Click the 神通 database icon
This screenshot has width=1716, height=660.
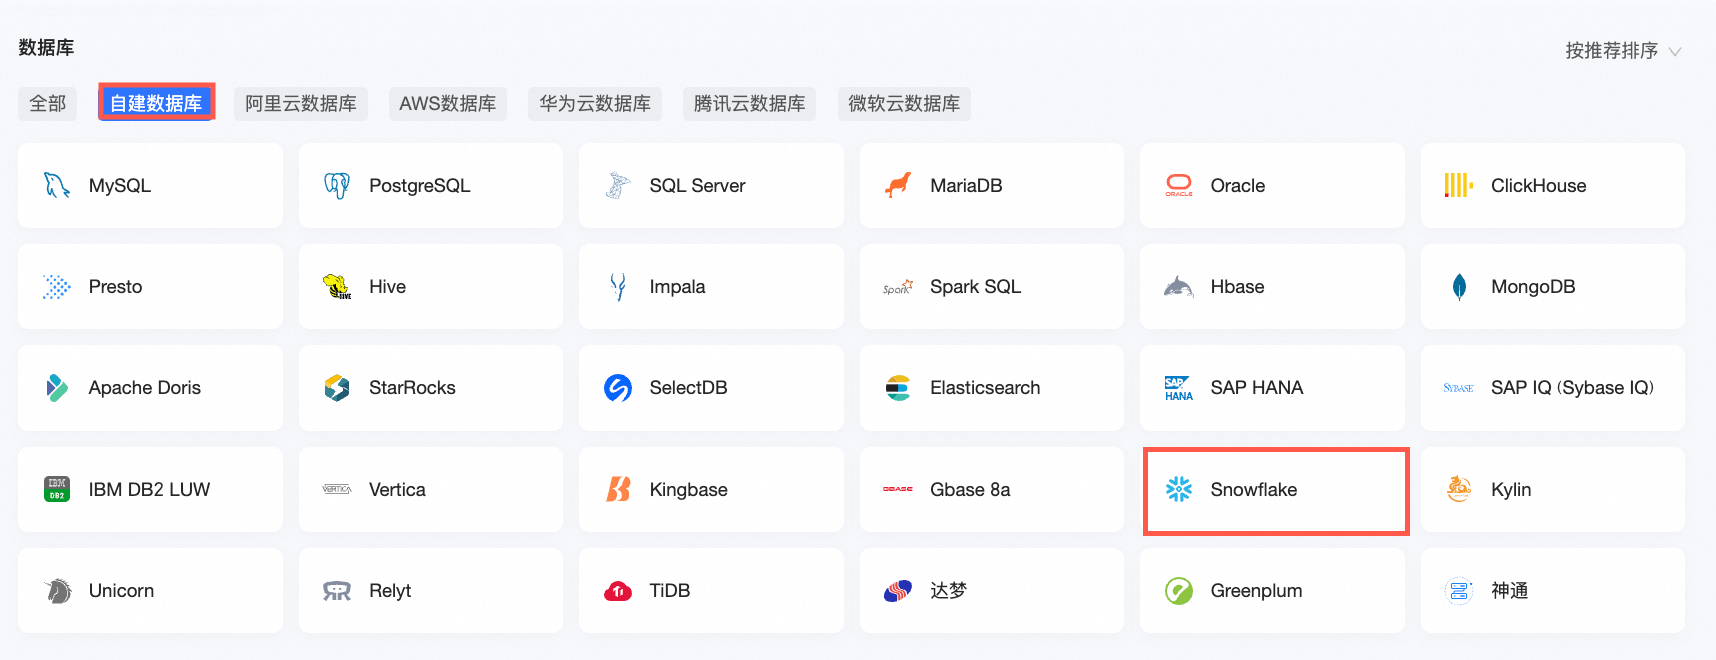pos(1459,591)
